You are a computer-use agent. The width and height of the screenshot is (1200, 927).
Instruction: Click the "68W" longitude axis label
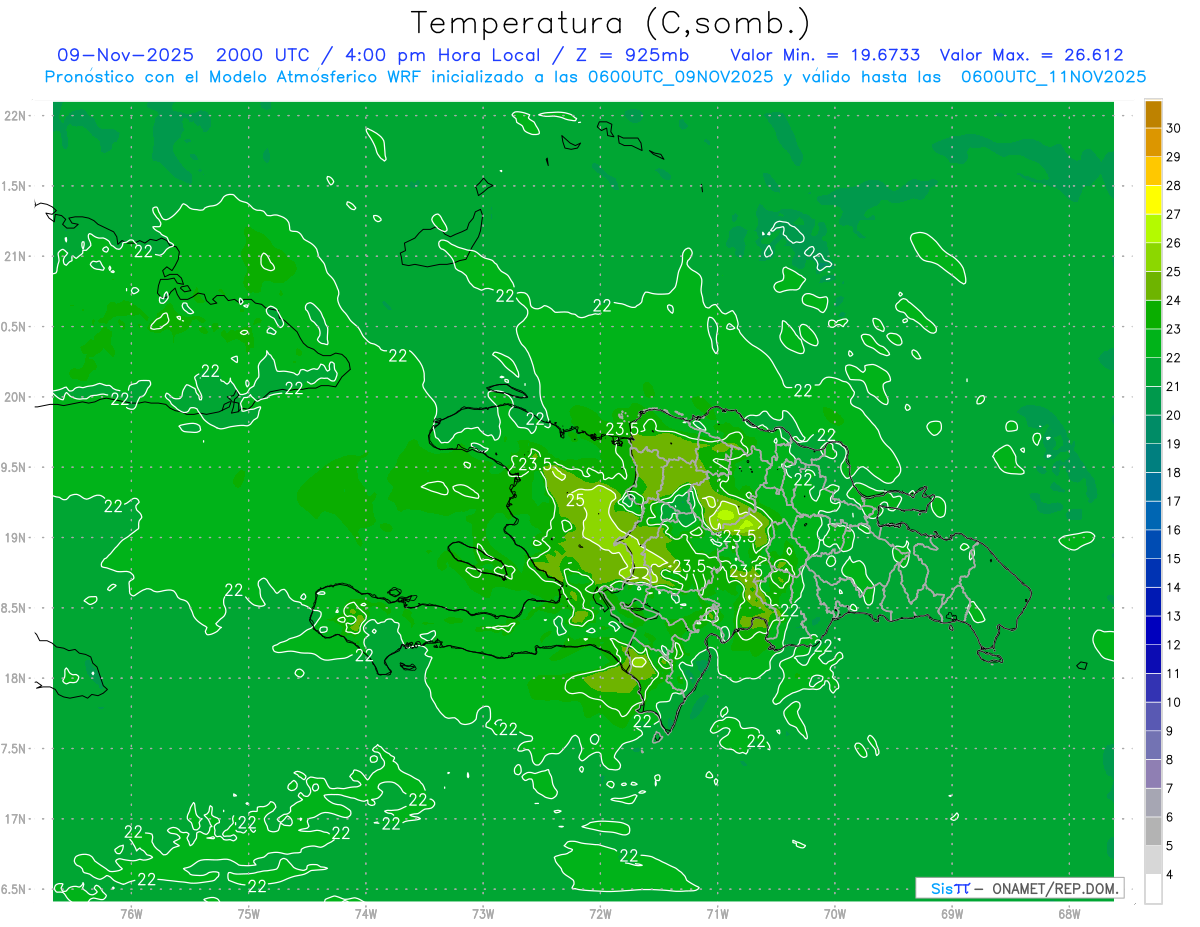1069,914
